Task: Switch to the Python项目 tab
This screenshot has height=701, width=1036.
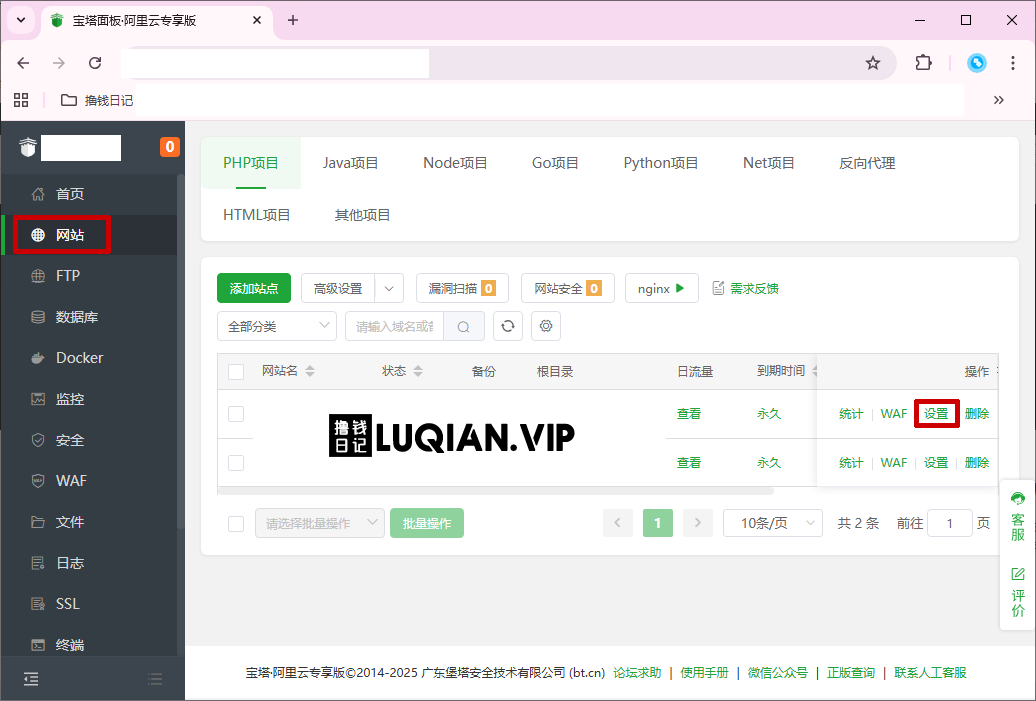Action: click(x=660, y=162)
